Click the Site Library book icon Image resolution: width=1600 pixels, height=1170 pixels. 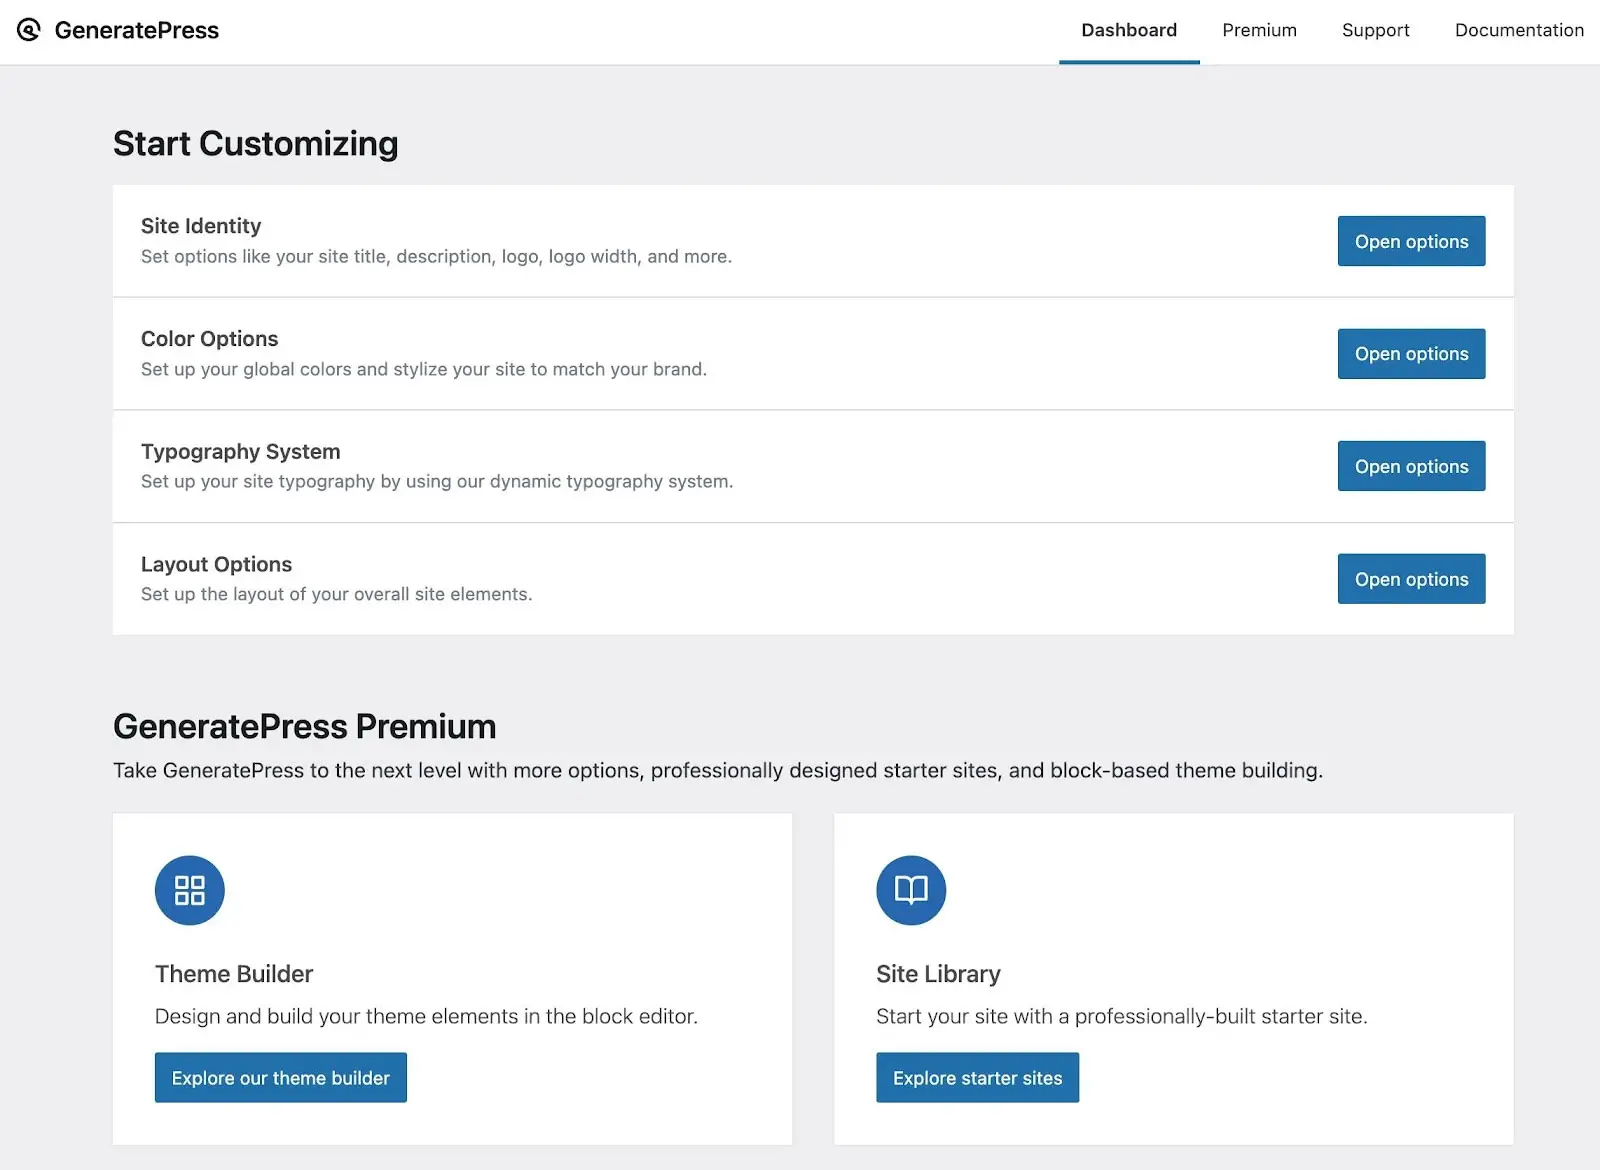click(911, 890)
